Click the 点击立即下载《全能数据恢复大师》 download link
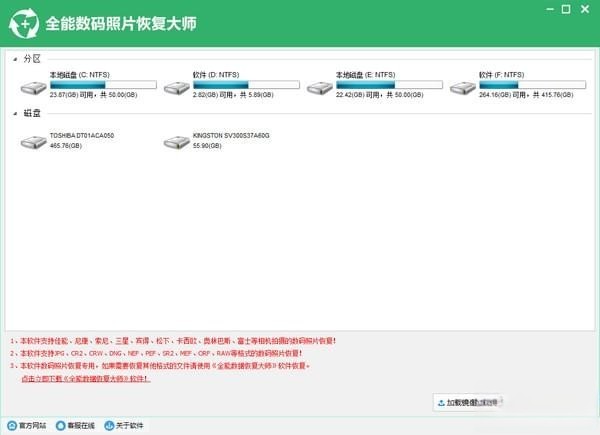 pyautogui.click(x=86, y=379)
